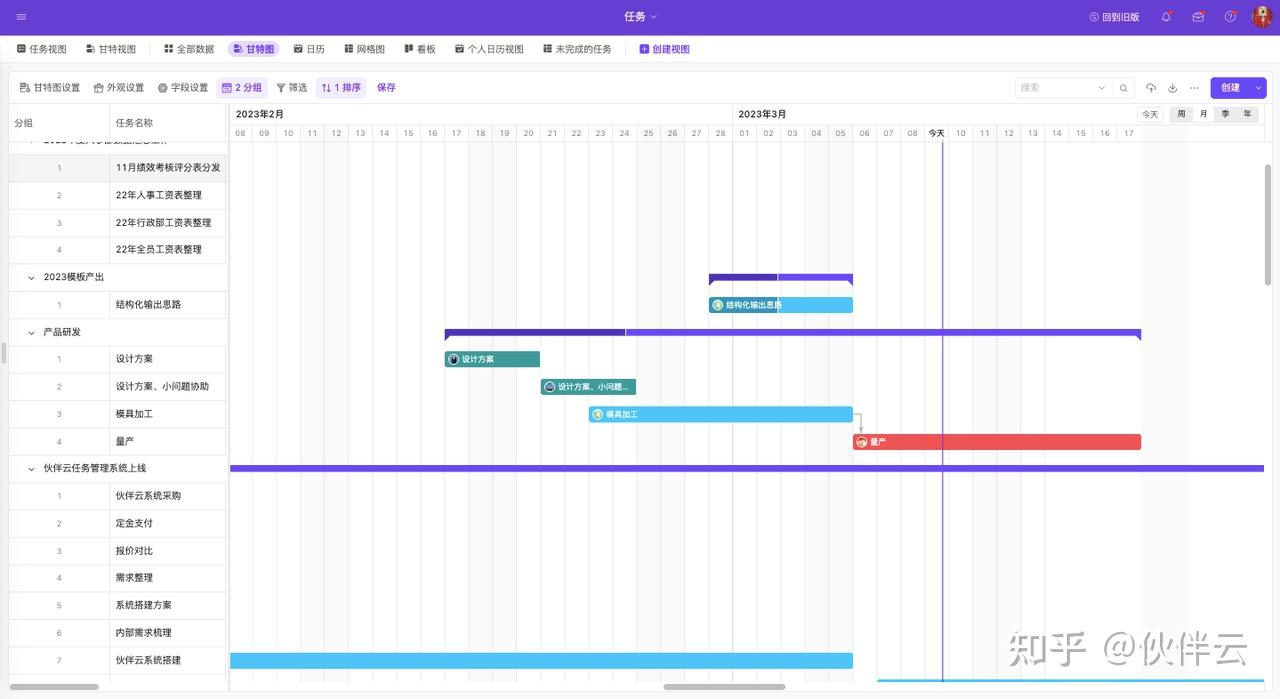
Task: Collapse the 伙伴云任务管理系统上线 group
Action: pyautogui.click(x=32, y=468)
